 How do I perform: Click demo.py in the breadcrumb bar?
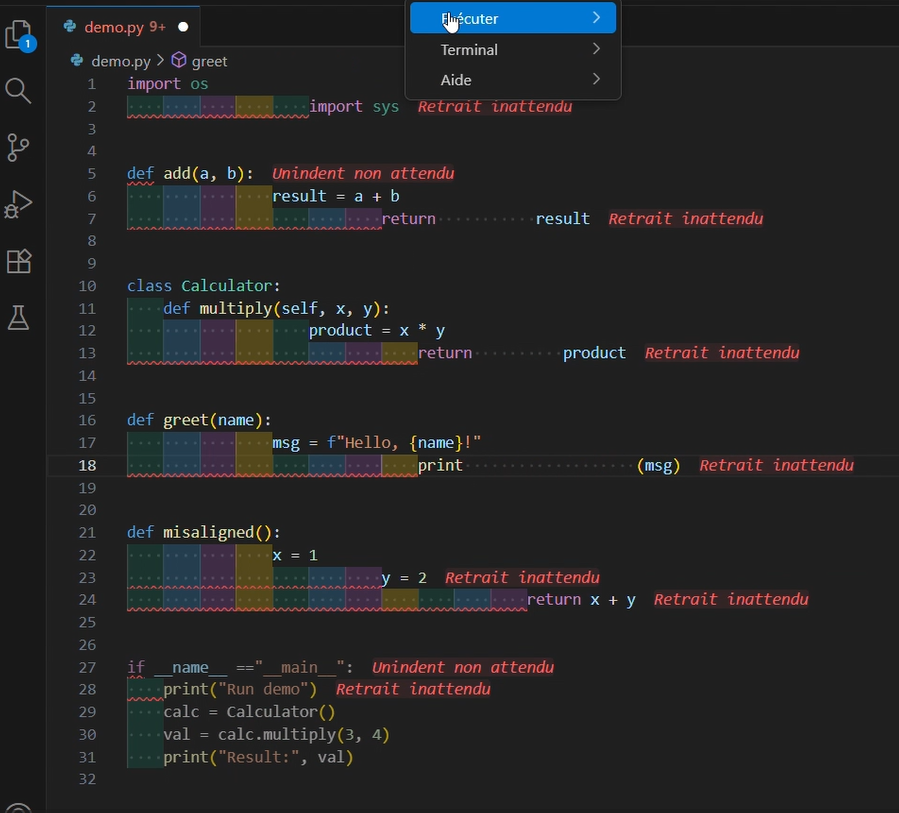pos(120,61)
